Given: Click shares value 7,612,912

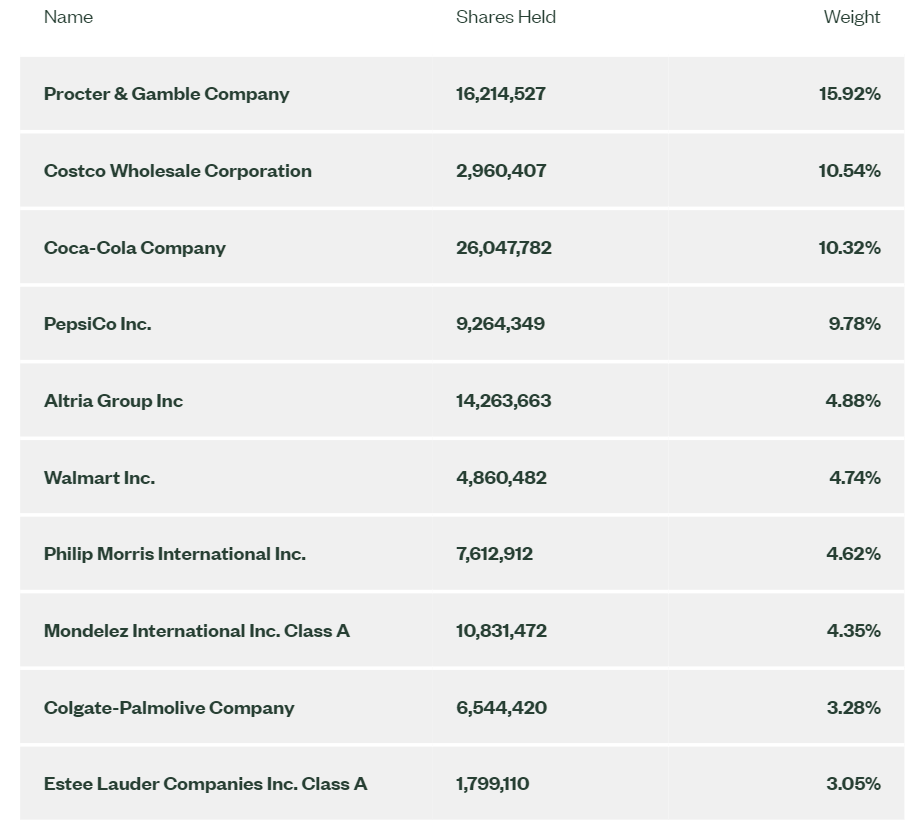Looking at the screenshot, I should [x=495, y=554].
